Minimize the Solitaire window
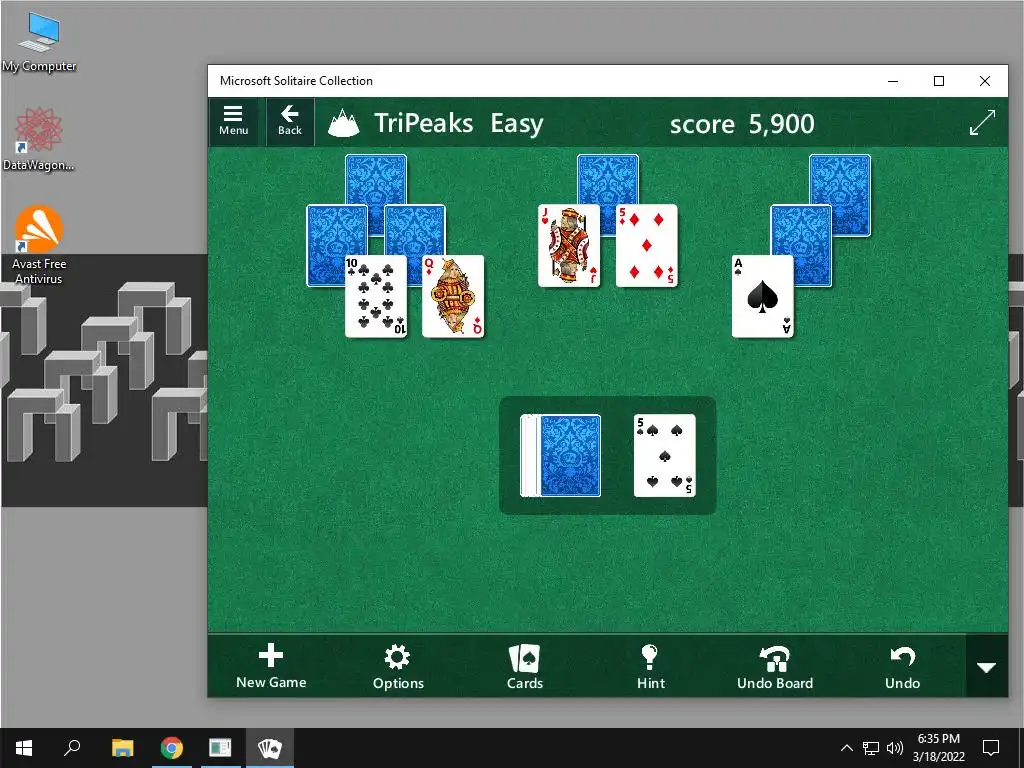 (x=893, y=81)
